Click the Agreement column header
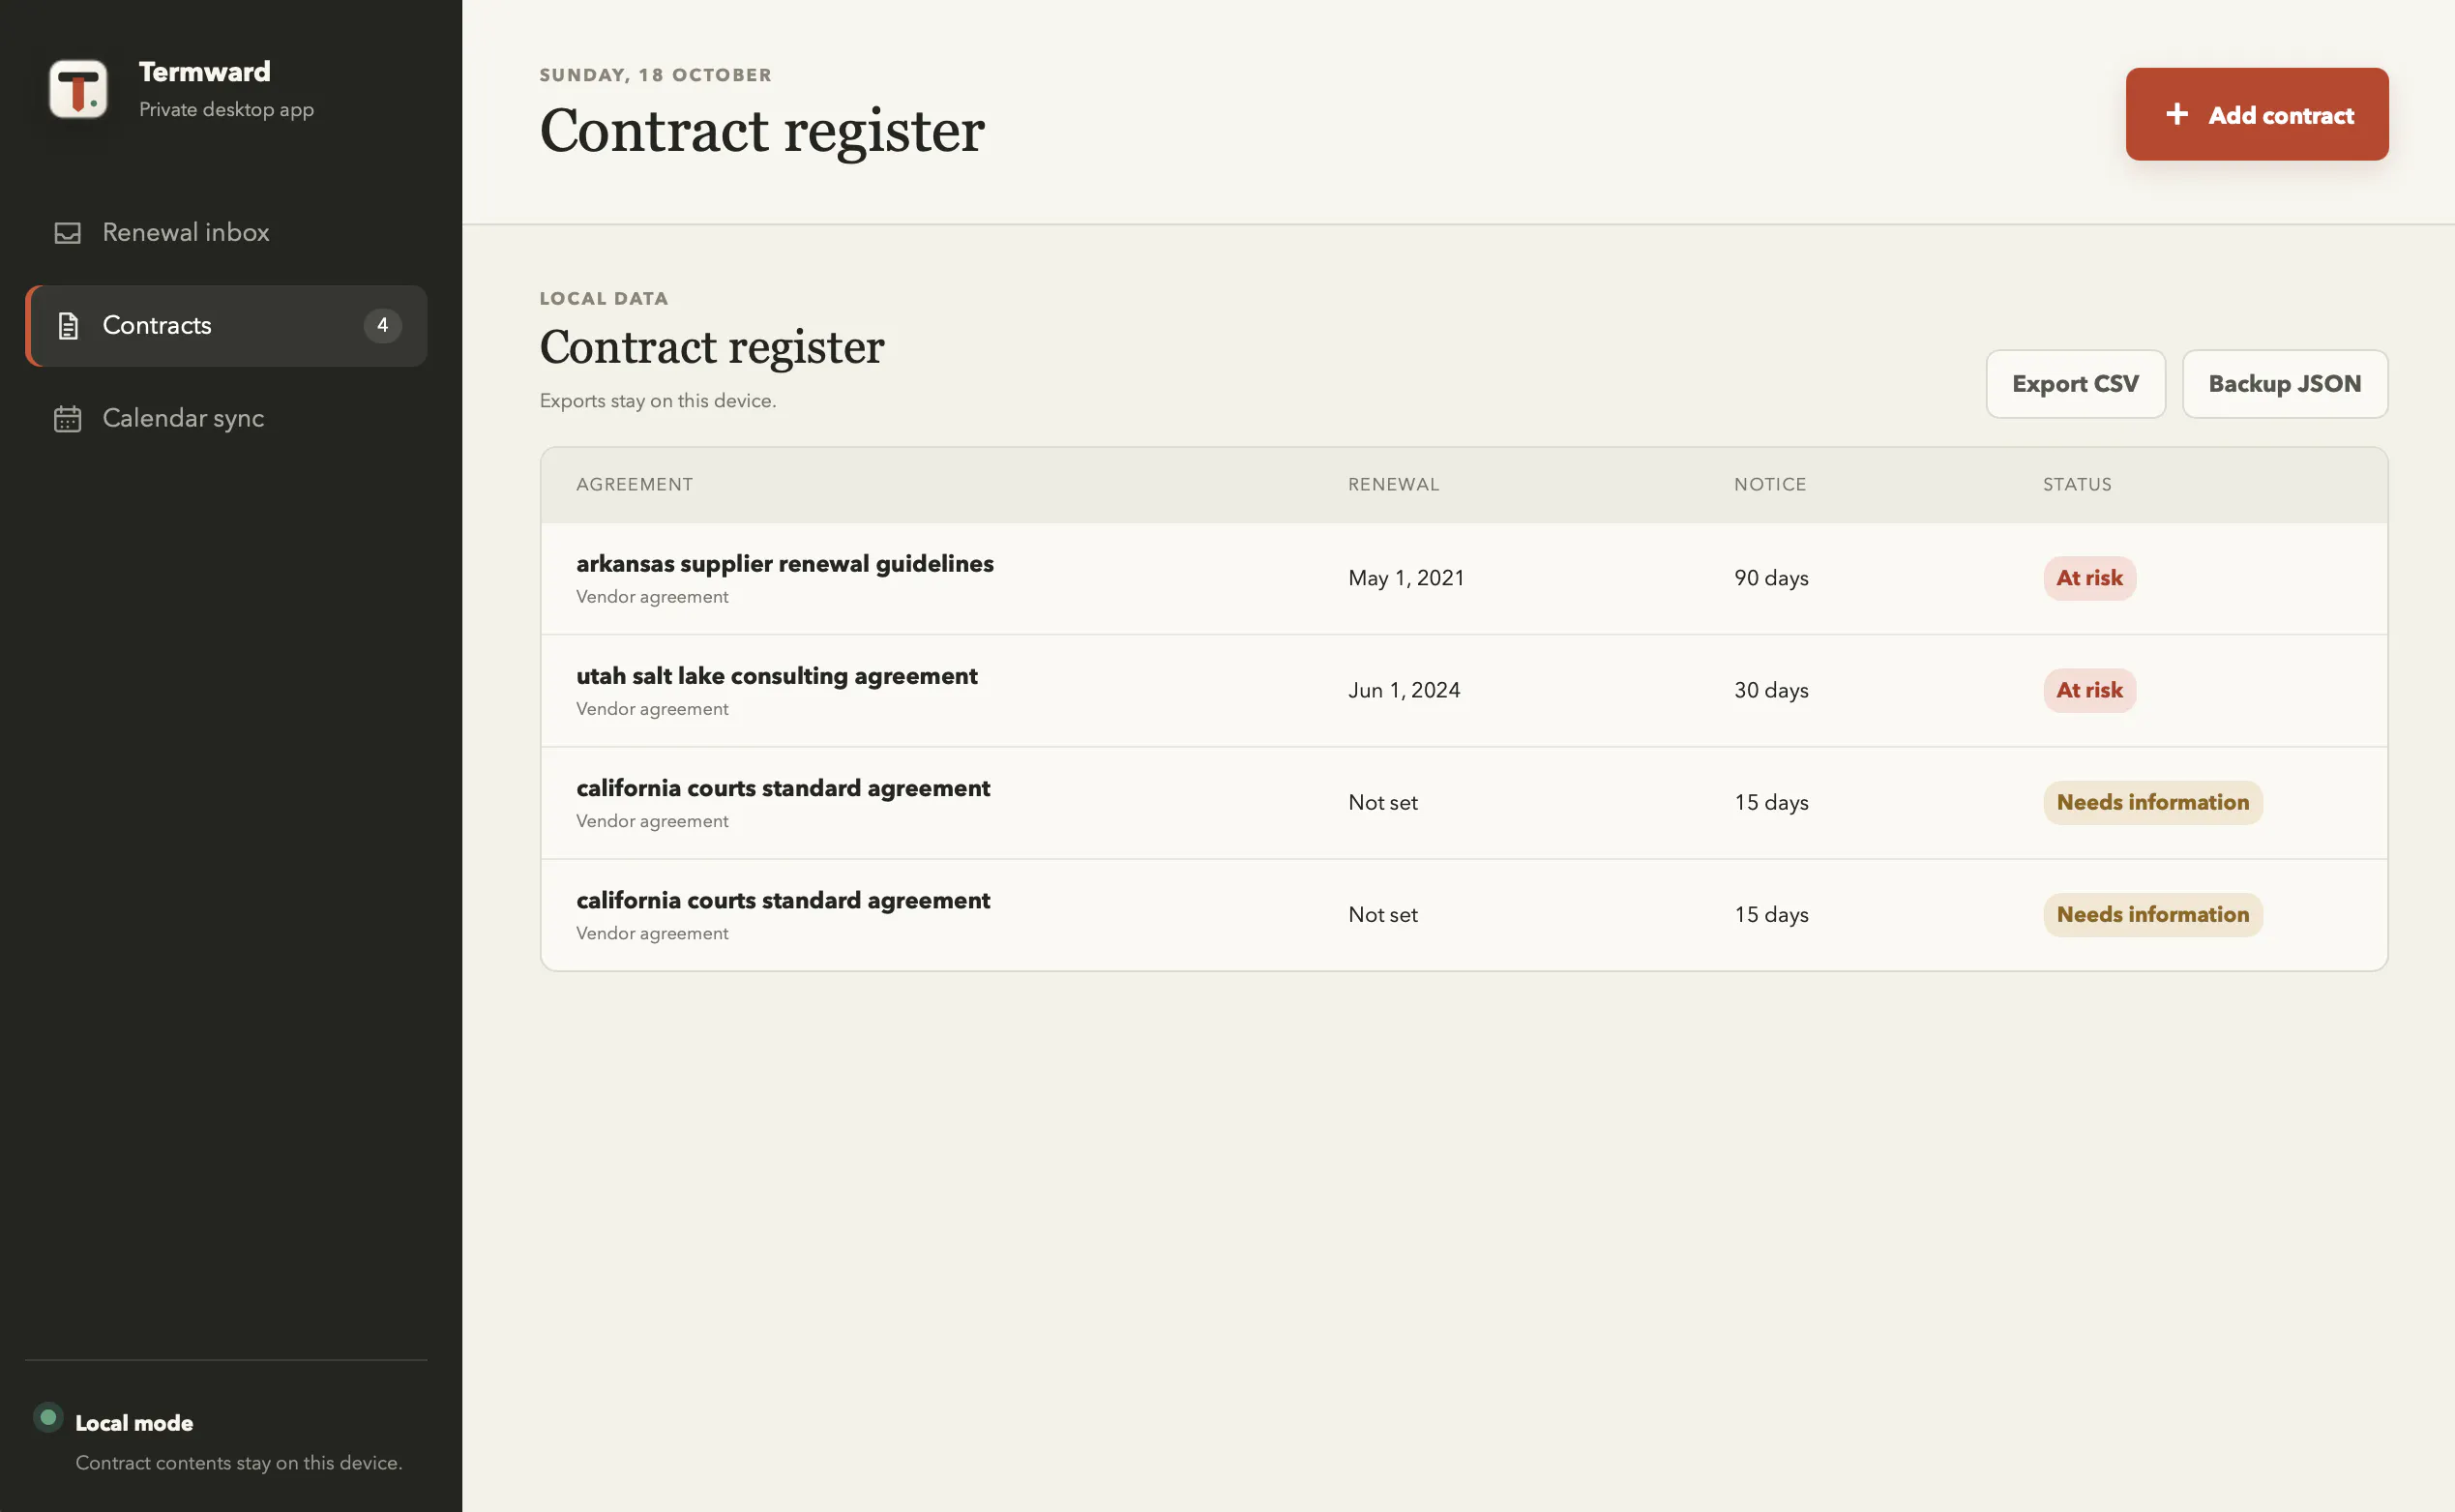 coord(634,485)
